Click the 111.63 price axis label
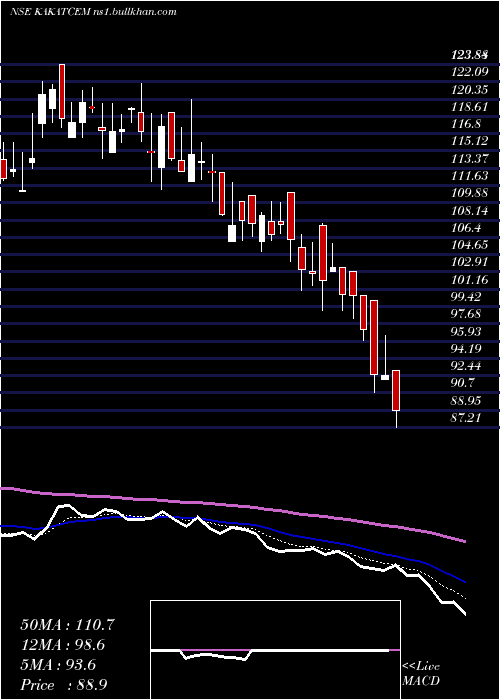This screenshot has width=500, height=700. pos(470,176)
